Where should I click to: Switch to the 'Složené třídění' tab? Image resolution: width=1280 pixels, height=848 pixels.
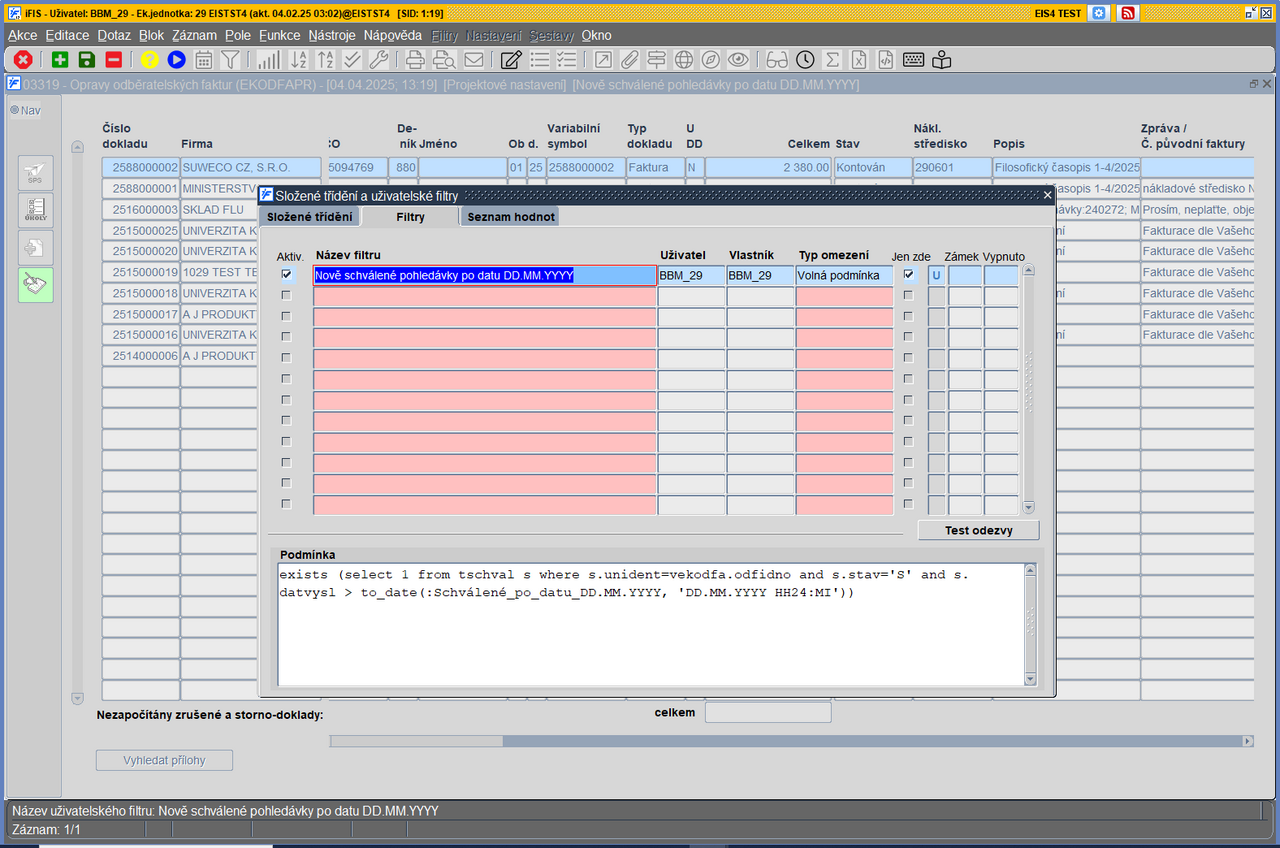pos(309,217)
